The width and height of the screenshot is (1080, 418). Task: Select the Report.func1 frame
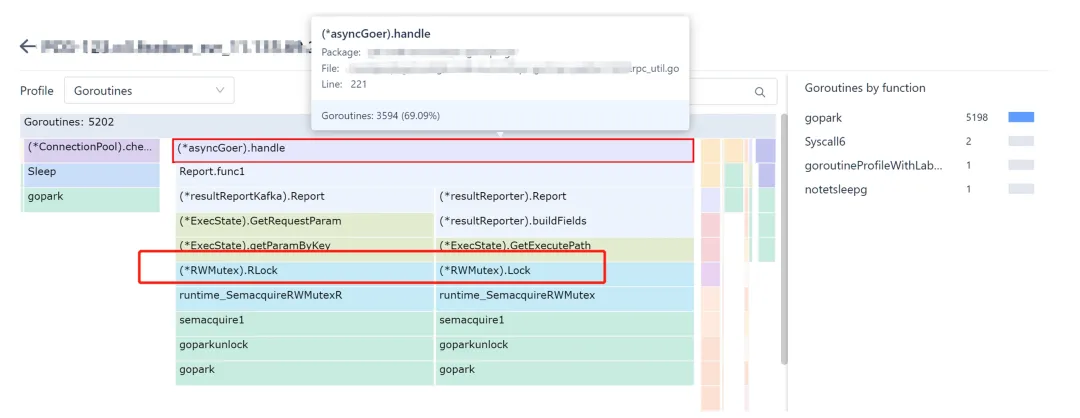(433, 172)
